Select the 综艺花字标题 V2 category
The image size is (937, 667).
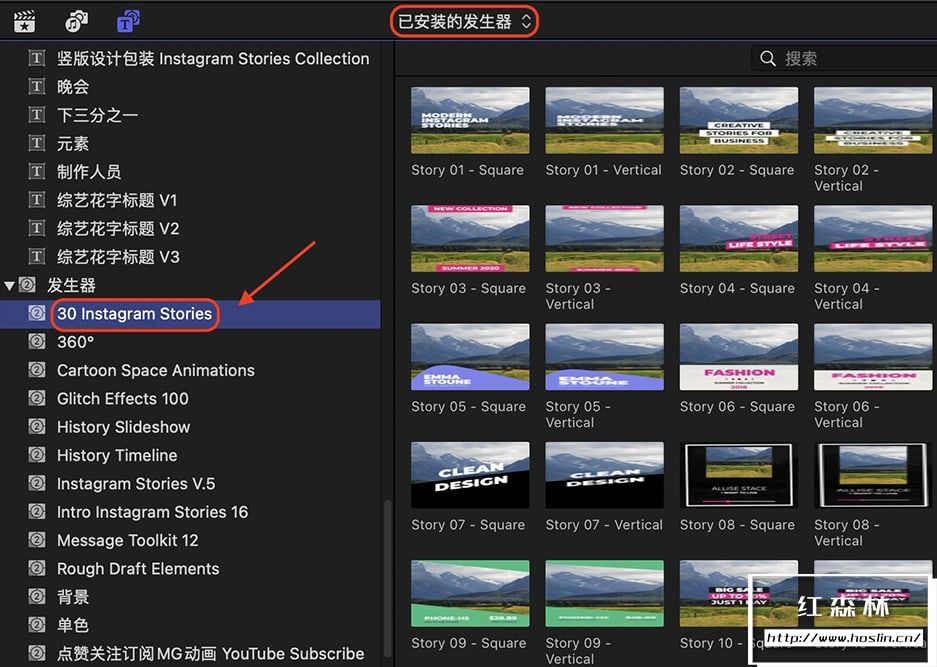(x=190, y=228)
